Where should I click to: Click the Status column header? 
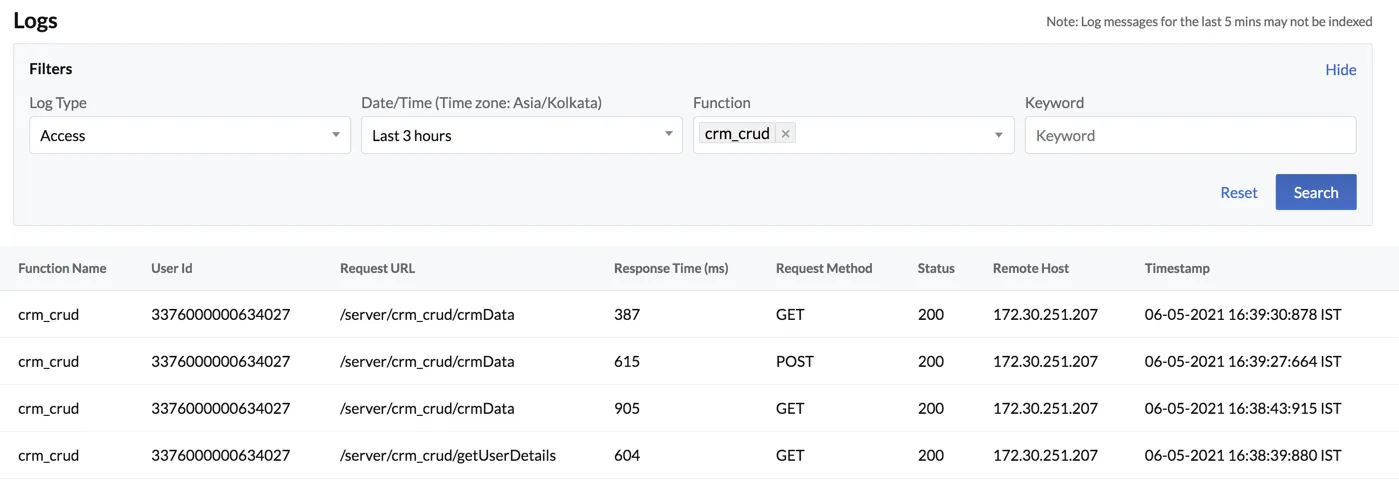[936, 268]
